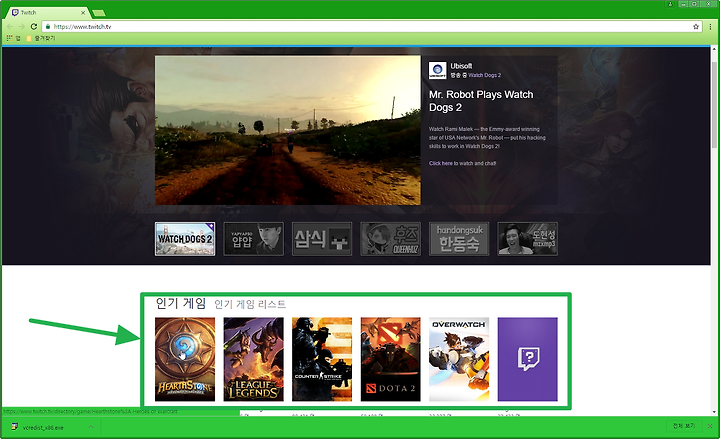The width and height of the screenshot is (720, 439).
Task: Select the 얍얍 stream thumbnail
Action: tap(253, 239)
